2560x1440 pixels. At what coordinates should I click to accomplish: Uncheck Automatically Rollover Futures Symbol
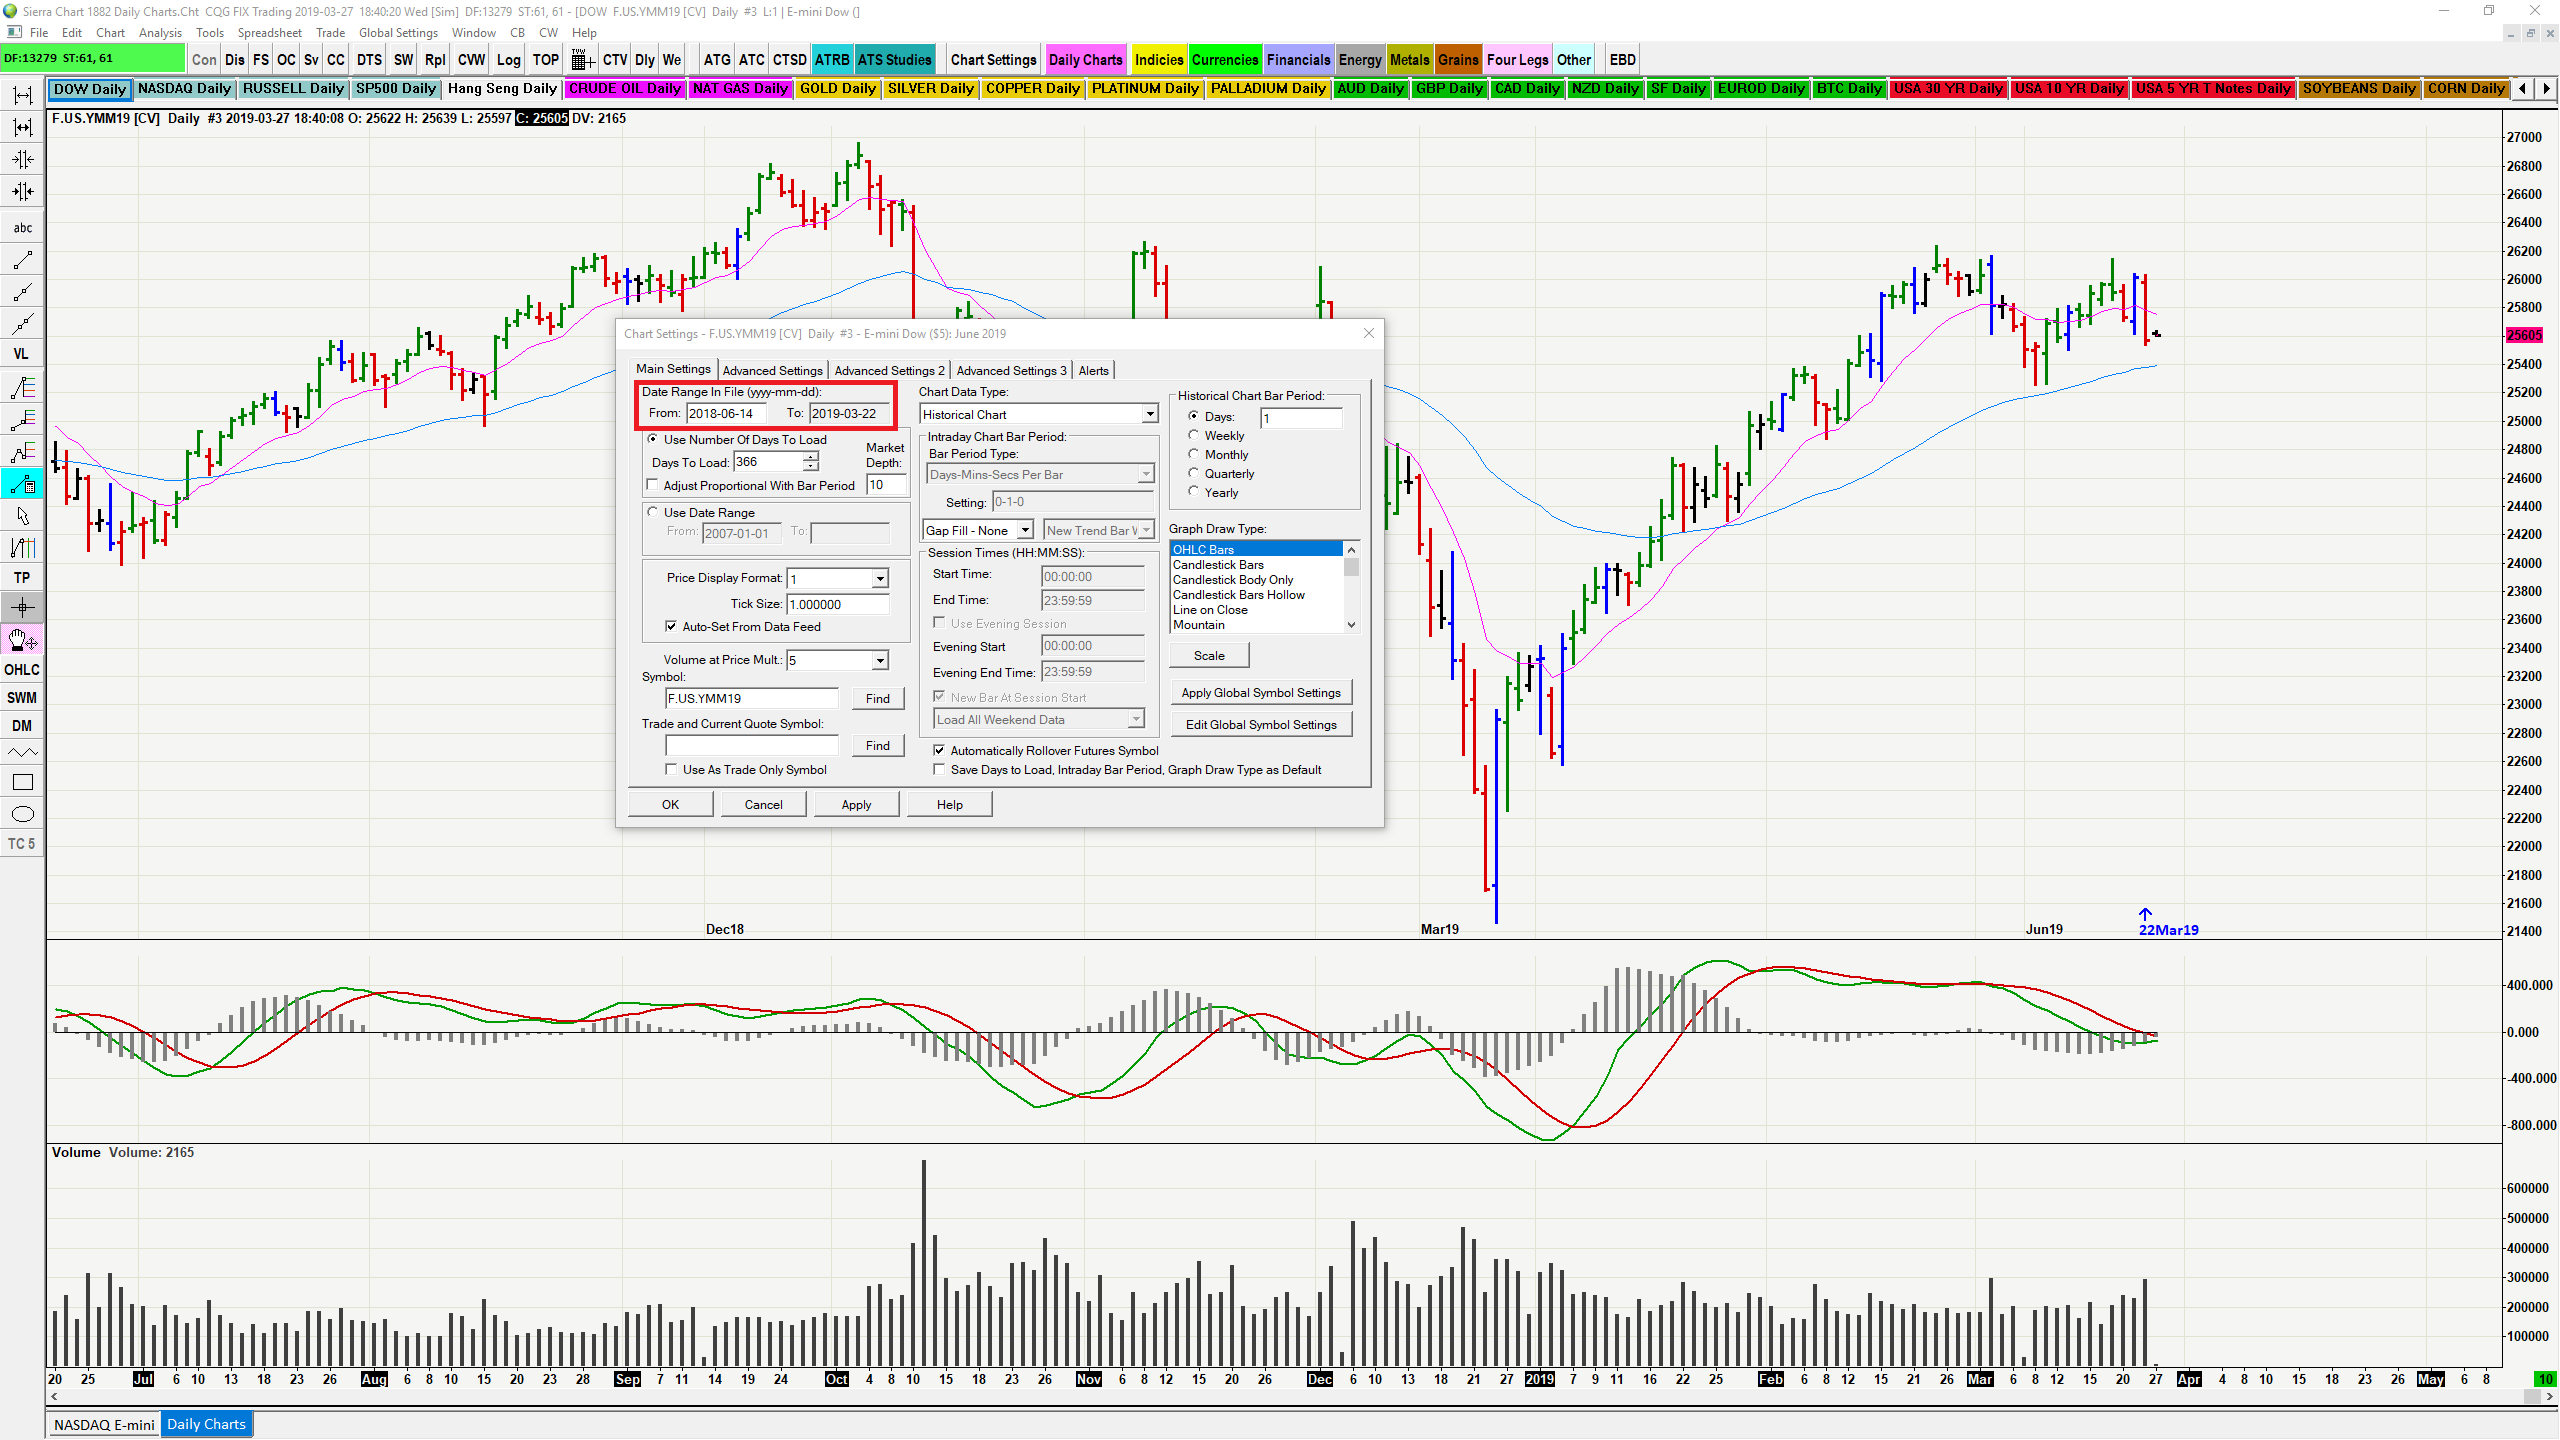939,750
